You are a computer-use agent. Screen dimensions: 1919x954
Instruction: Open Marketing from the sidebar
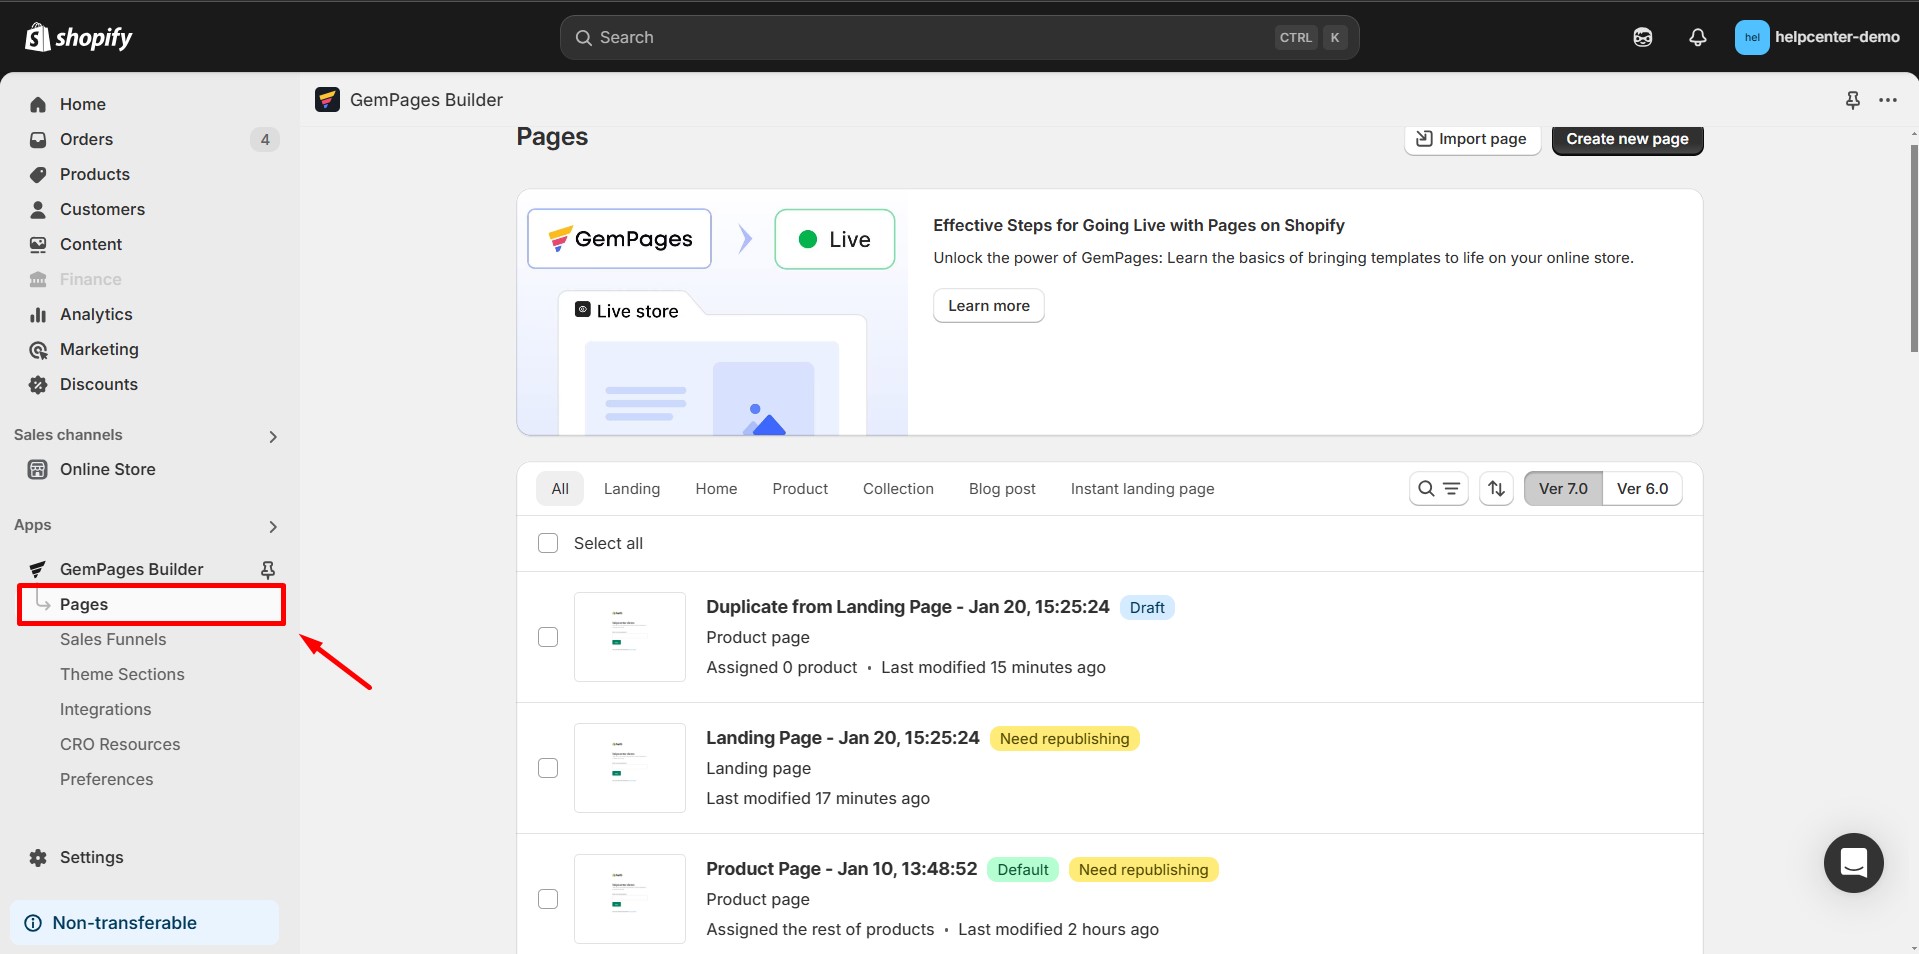(x=97, y=350)
